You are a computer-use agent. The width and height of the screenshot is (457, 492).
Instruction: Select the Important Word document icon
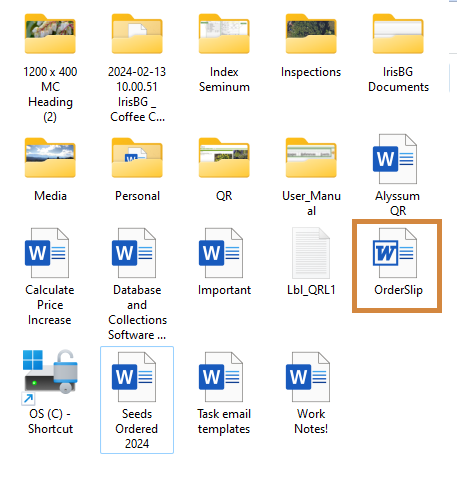point(221,253)
